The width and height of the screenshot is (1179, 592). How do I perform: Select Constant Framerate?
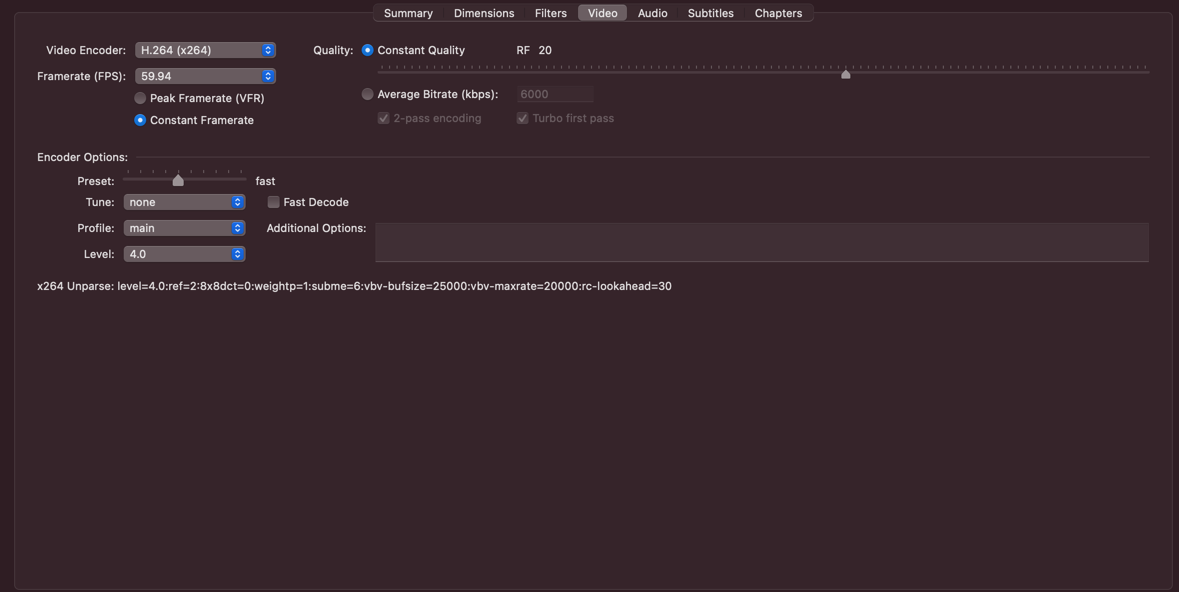140,119
